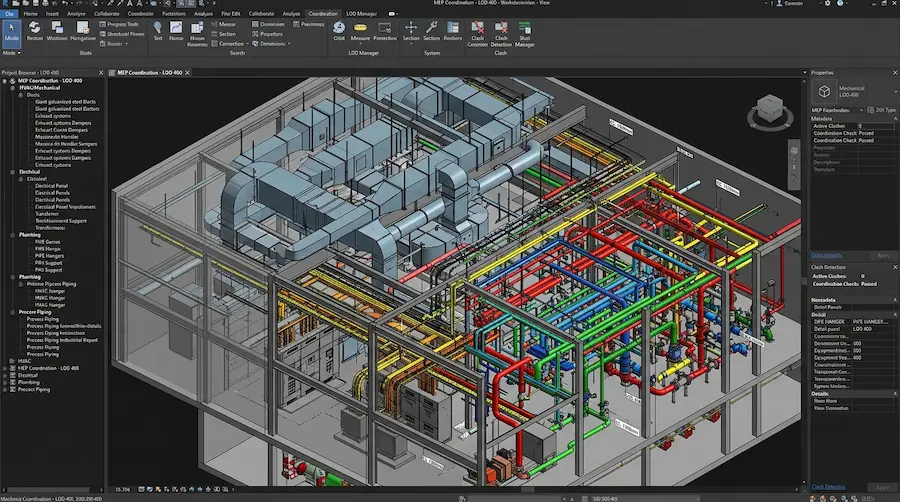This screenshot has width=900, height=502.
Task: Open the Navigation ribbon tool
Action: [x=83, y=32]
